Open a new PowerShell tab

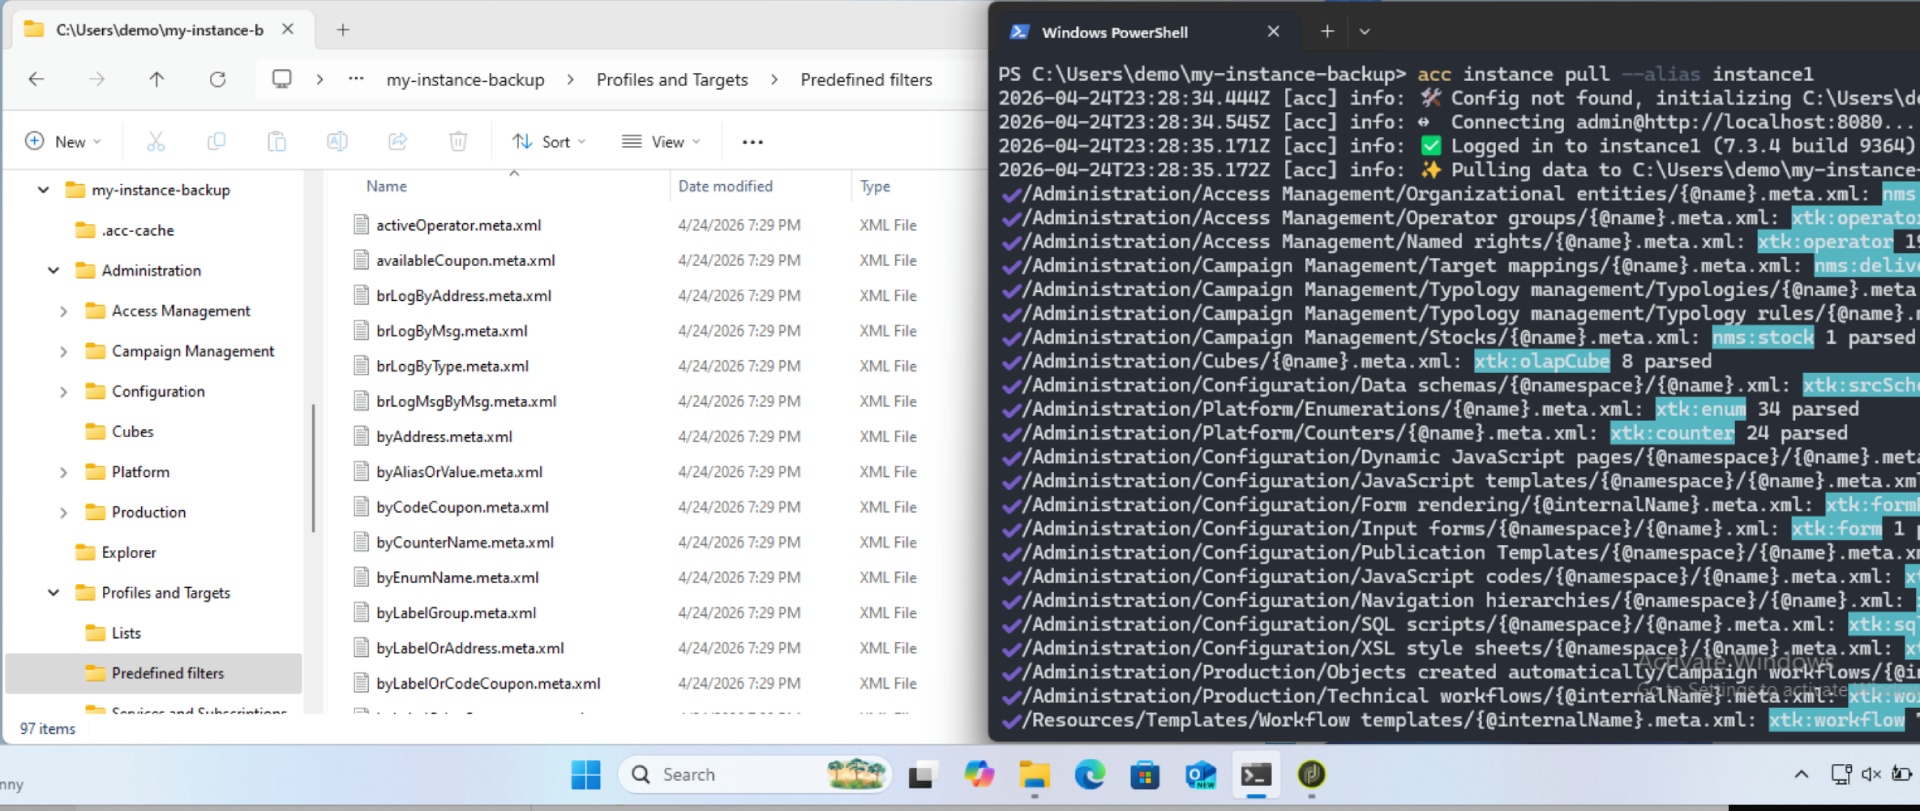click(1327, 32)
